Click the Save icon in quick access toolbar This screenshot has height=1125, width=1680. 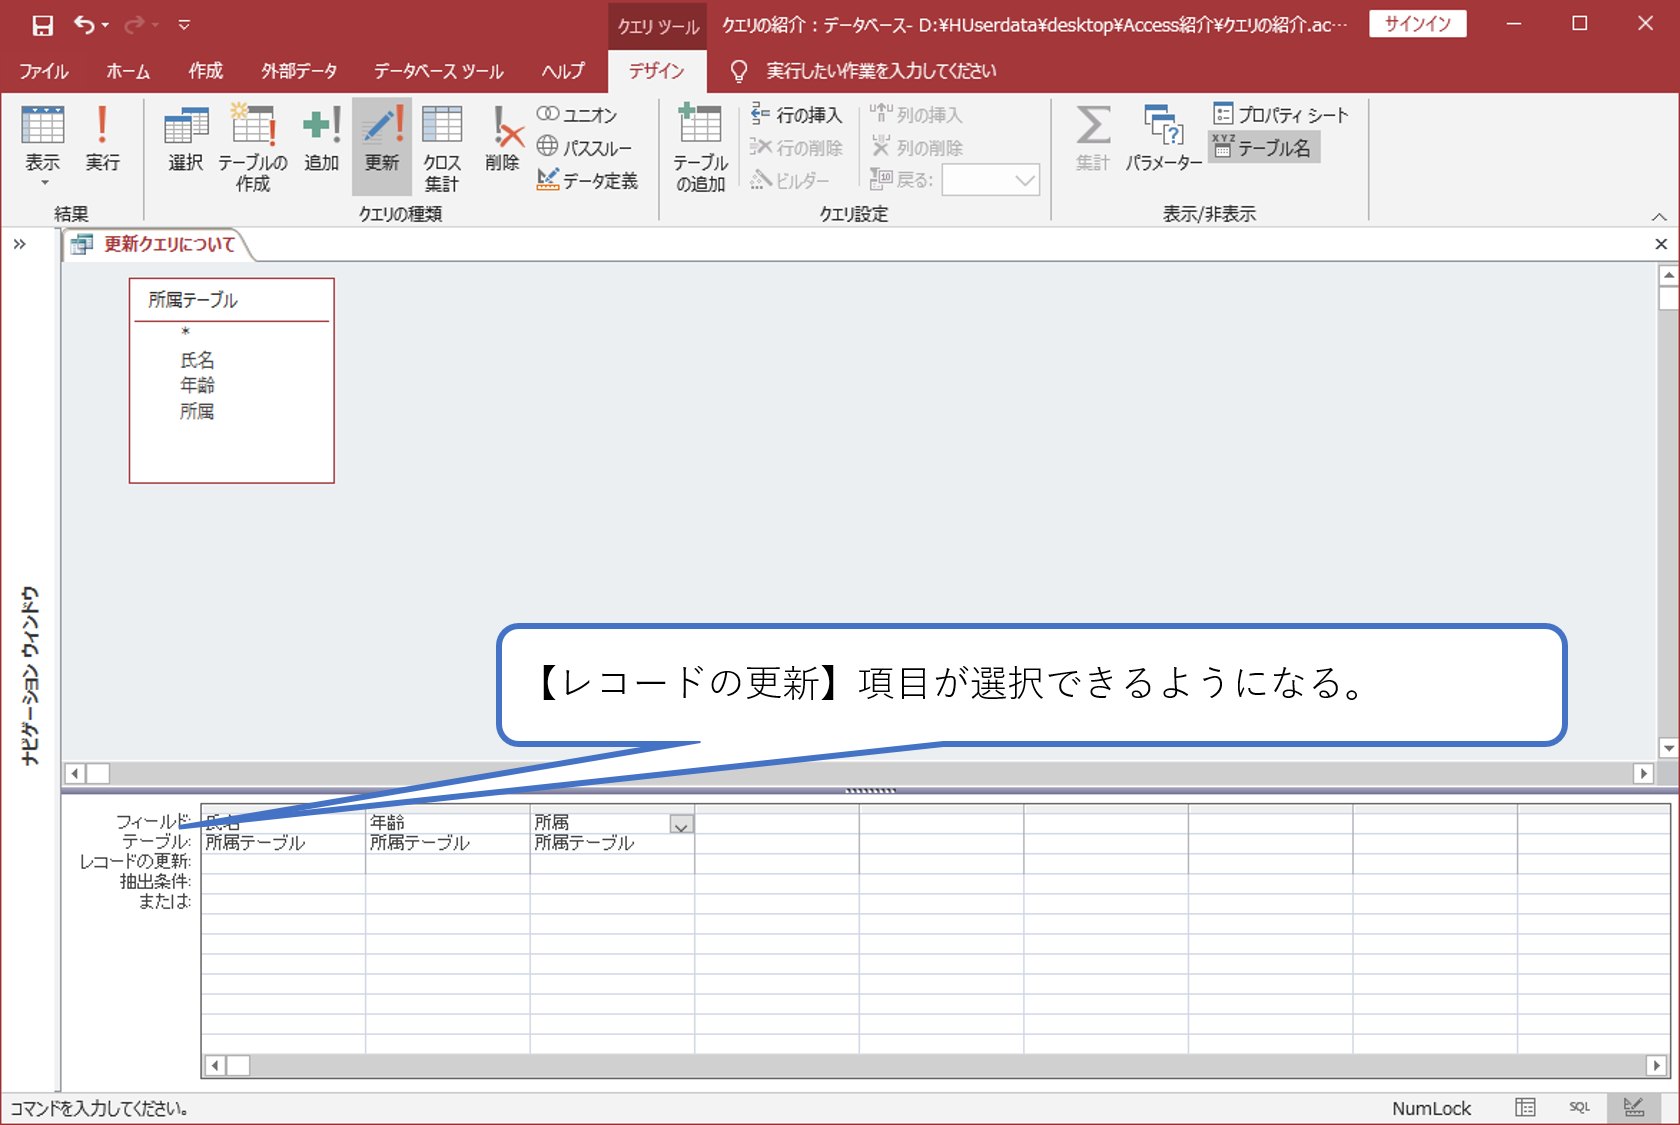42,25
